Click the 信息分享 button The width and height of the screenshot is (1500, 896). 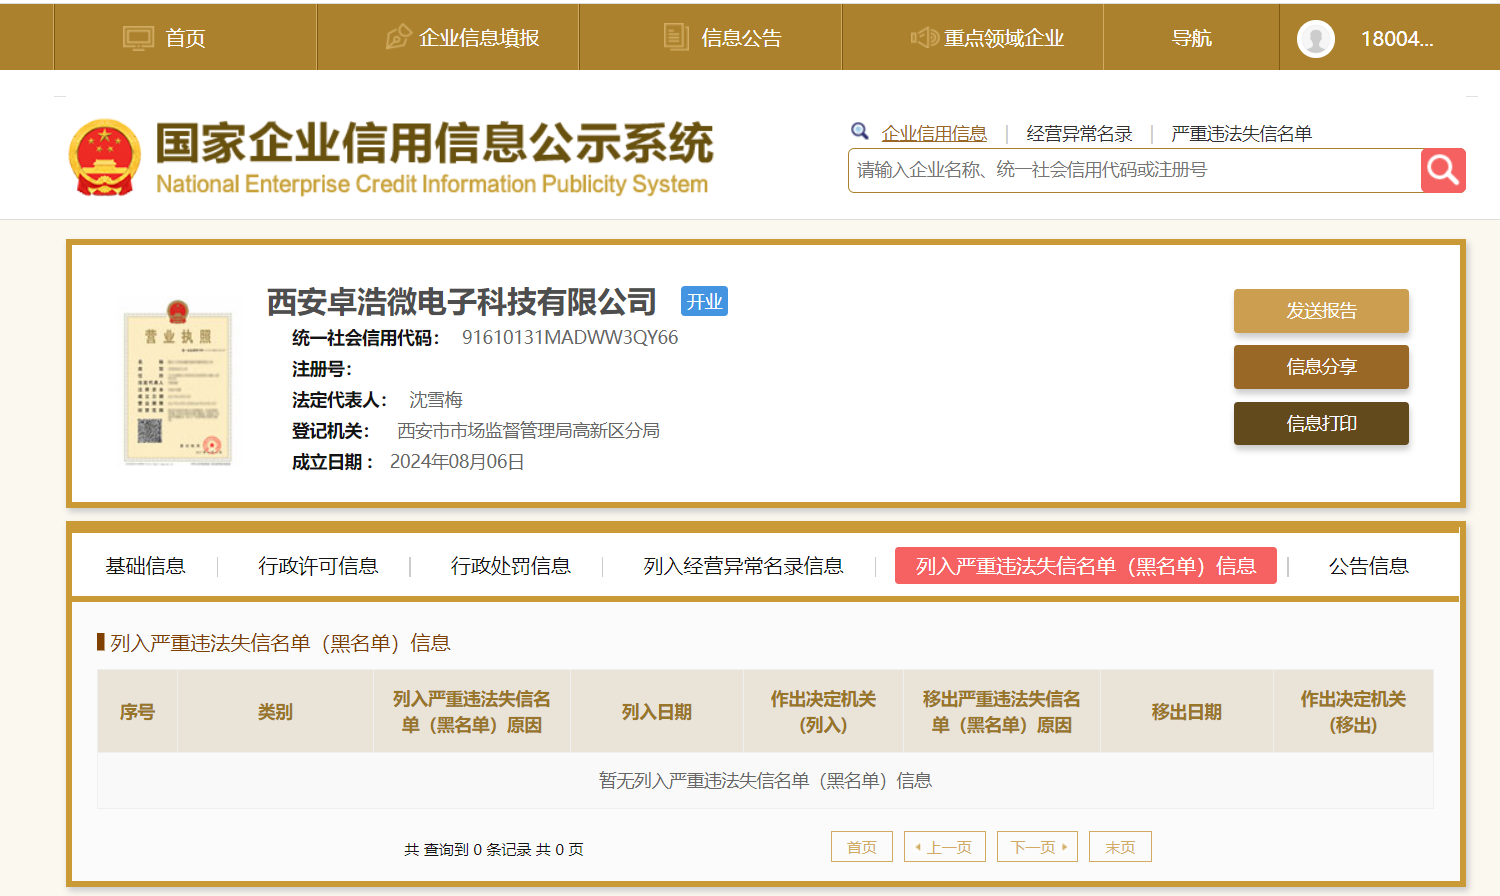pyautogui.click(x=1321, y=367)
